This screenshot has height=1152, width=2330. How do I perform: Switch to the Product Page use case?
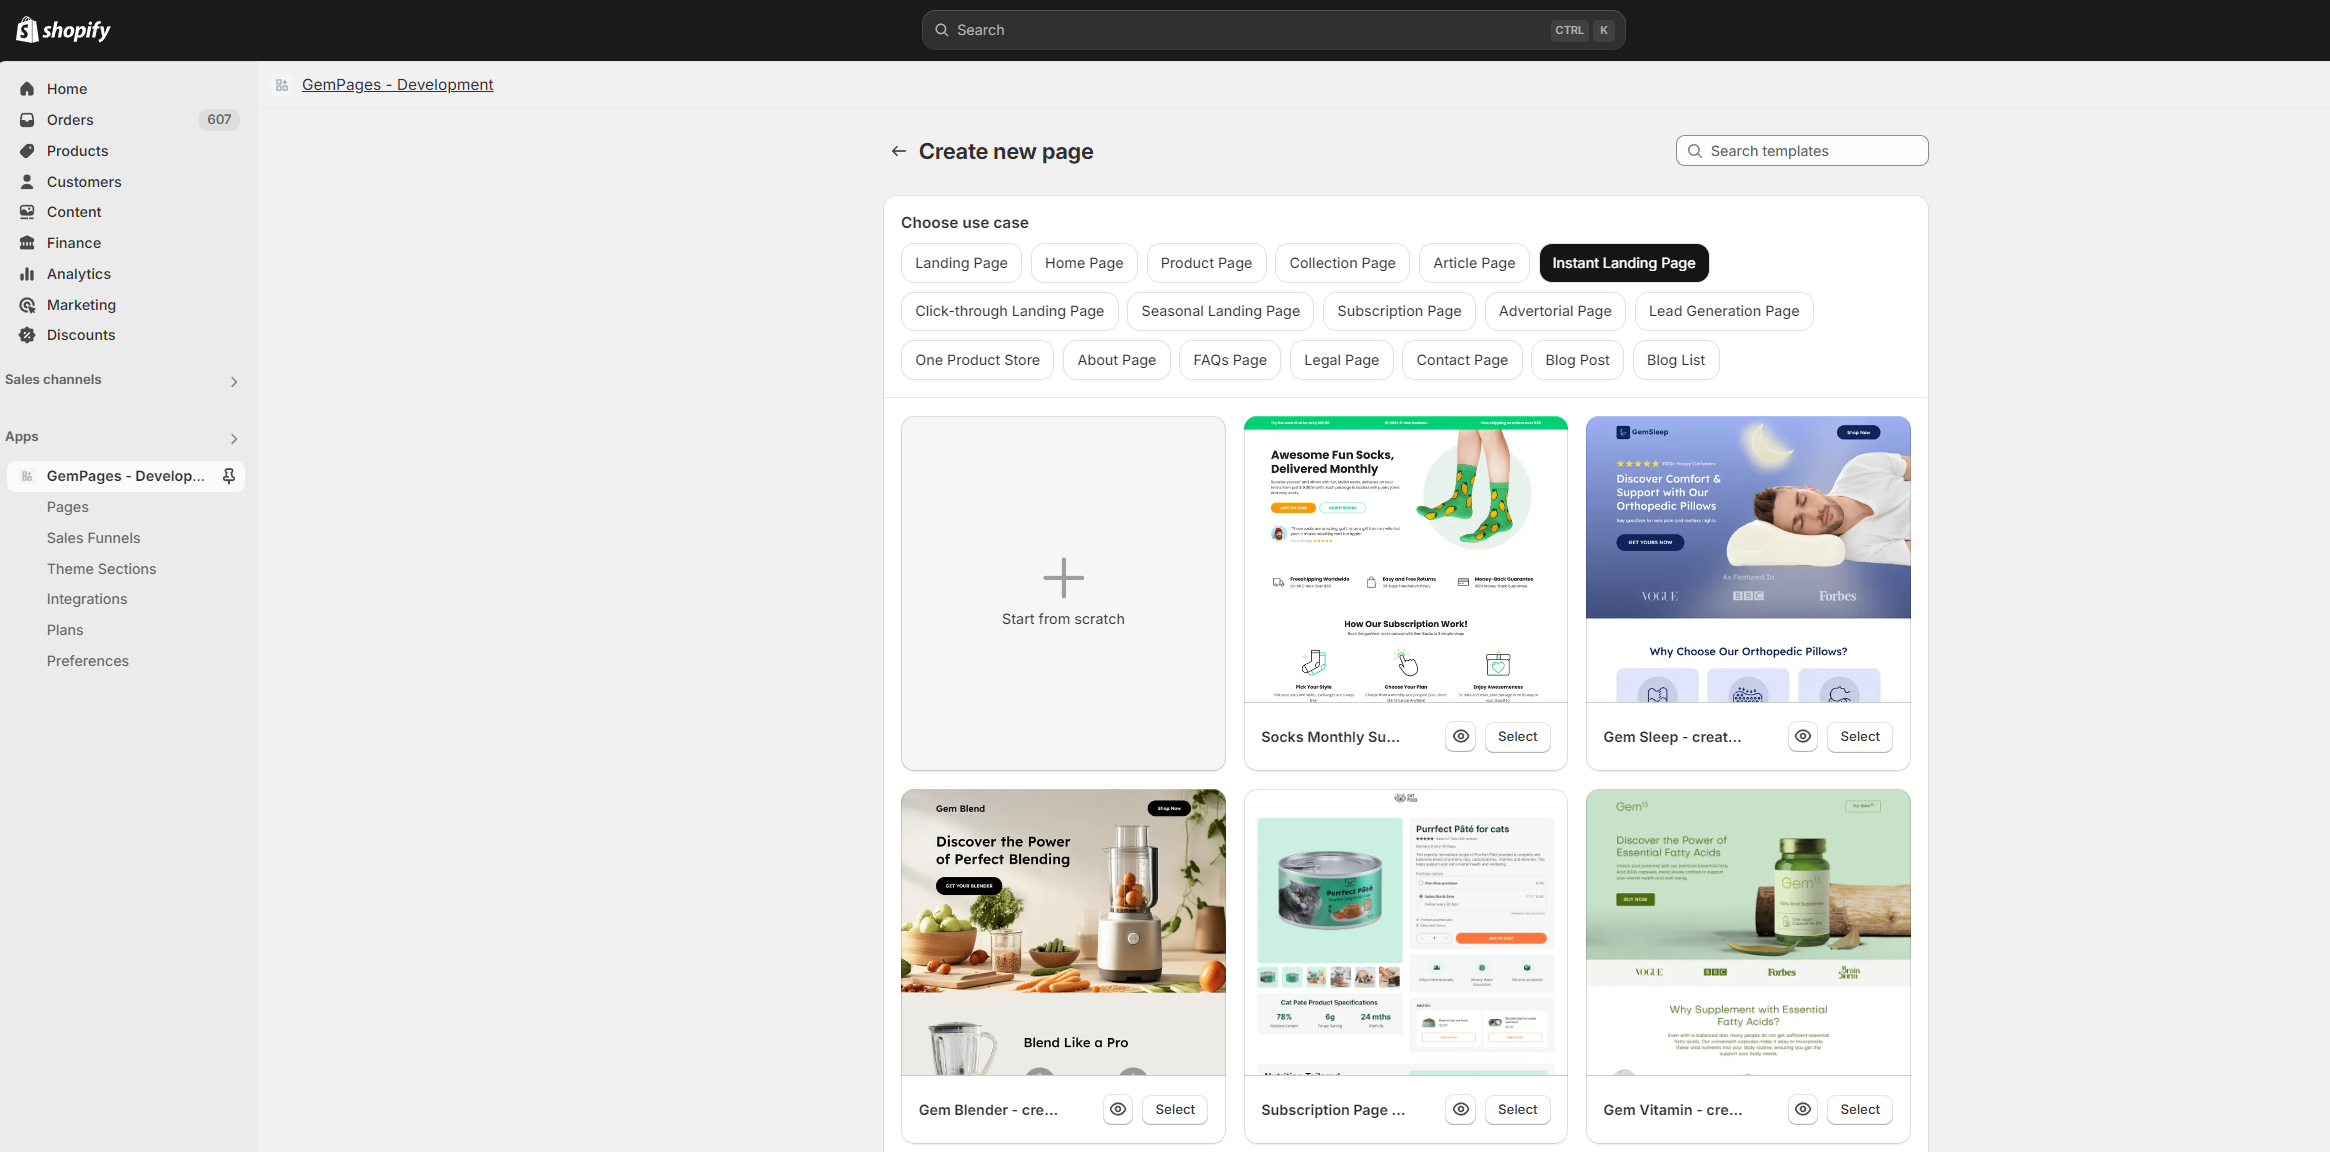coord(1206,262)
